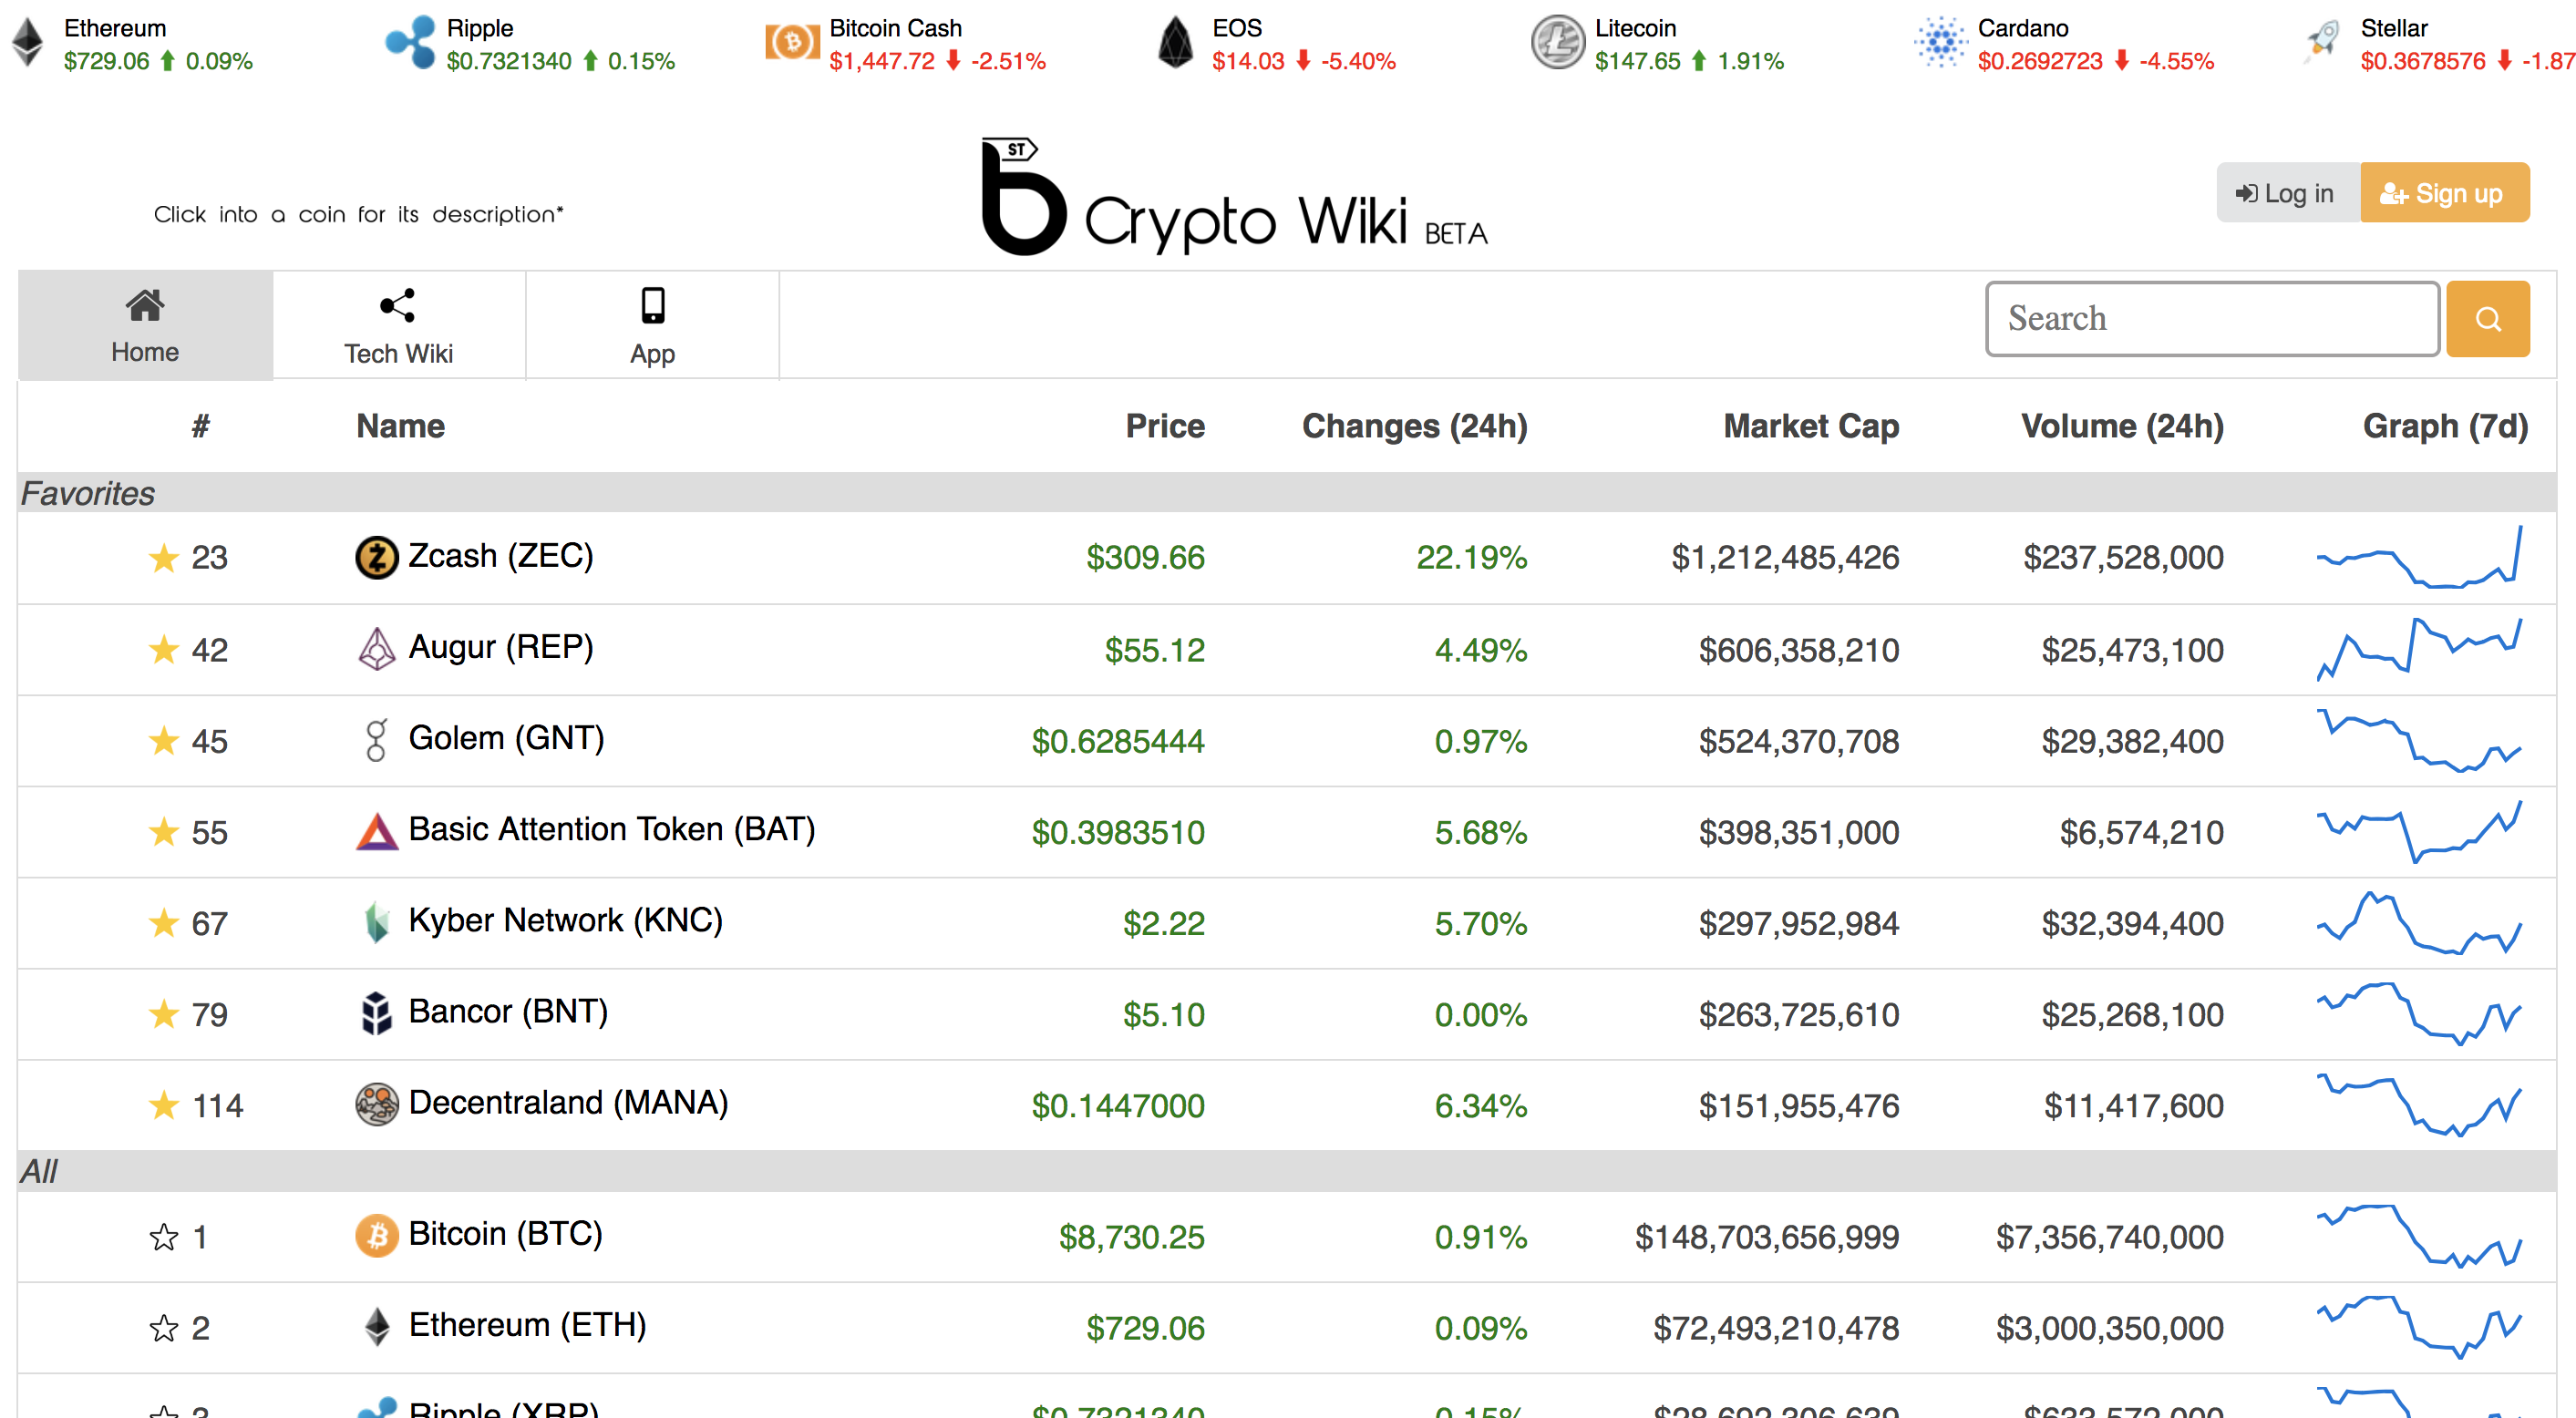Switch to the App tab
2576x1418 pixels.
[x=652, y=326]
